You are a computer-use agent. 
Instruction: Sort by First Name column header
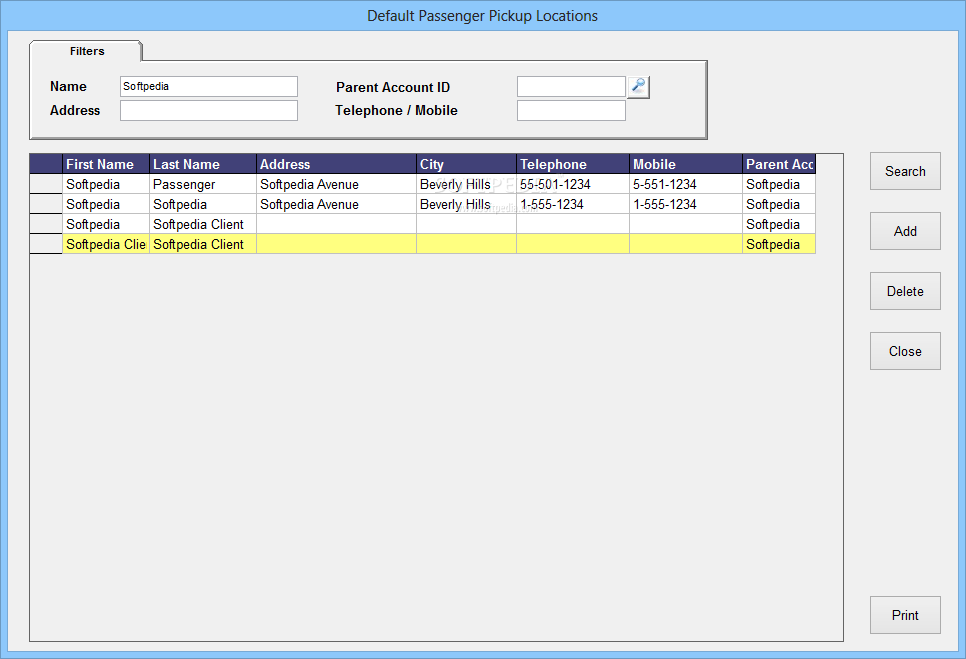(x=106, y=164)
